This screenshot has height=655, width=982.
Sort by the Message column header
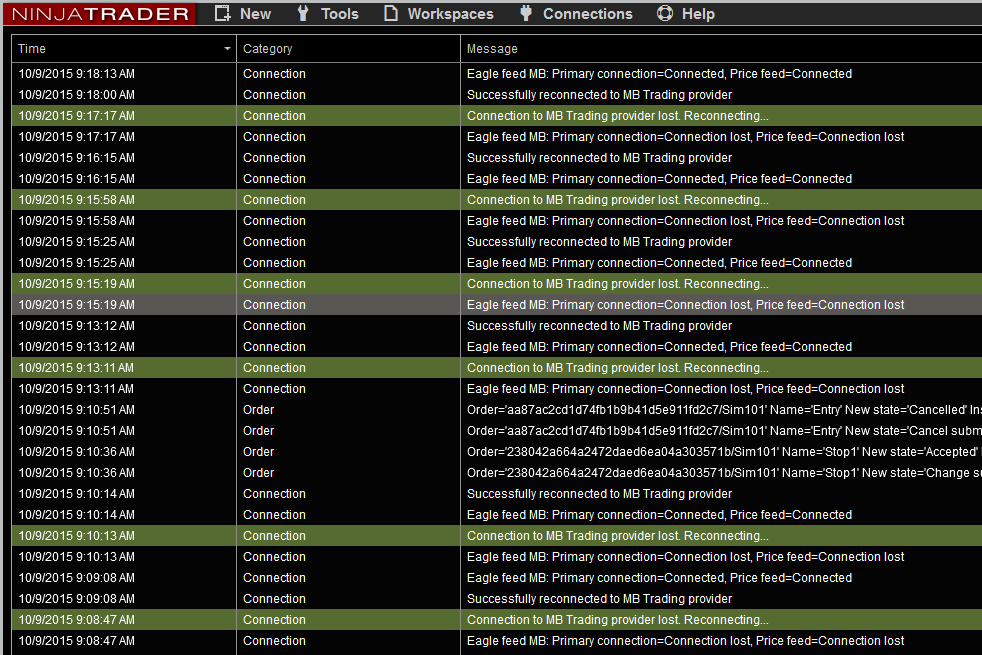pyautogui.click(x=721, y=49)
